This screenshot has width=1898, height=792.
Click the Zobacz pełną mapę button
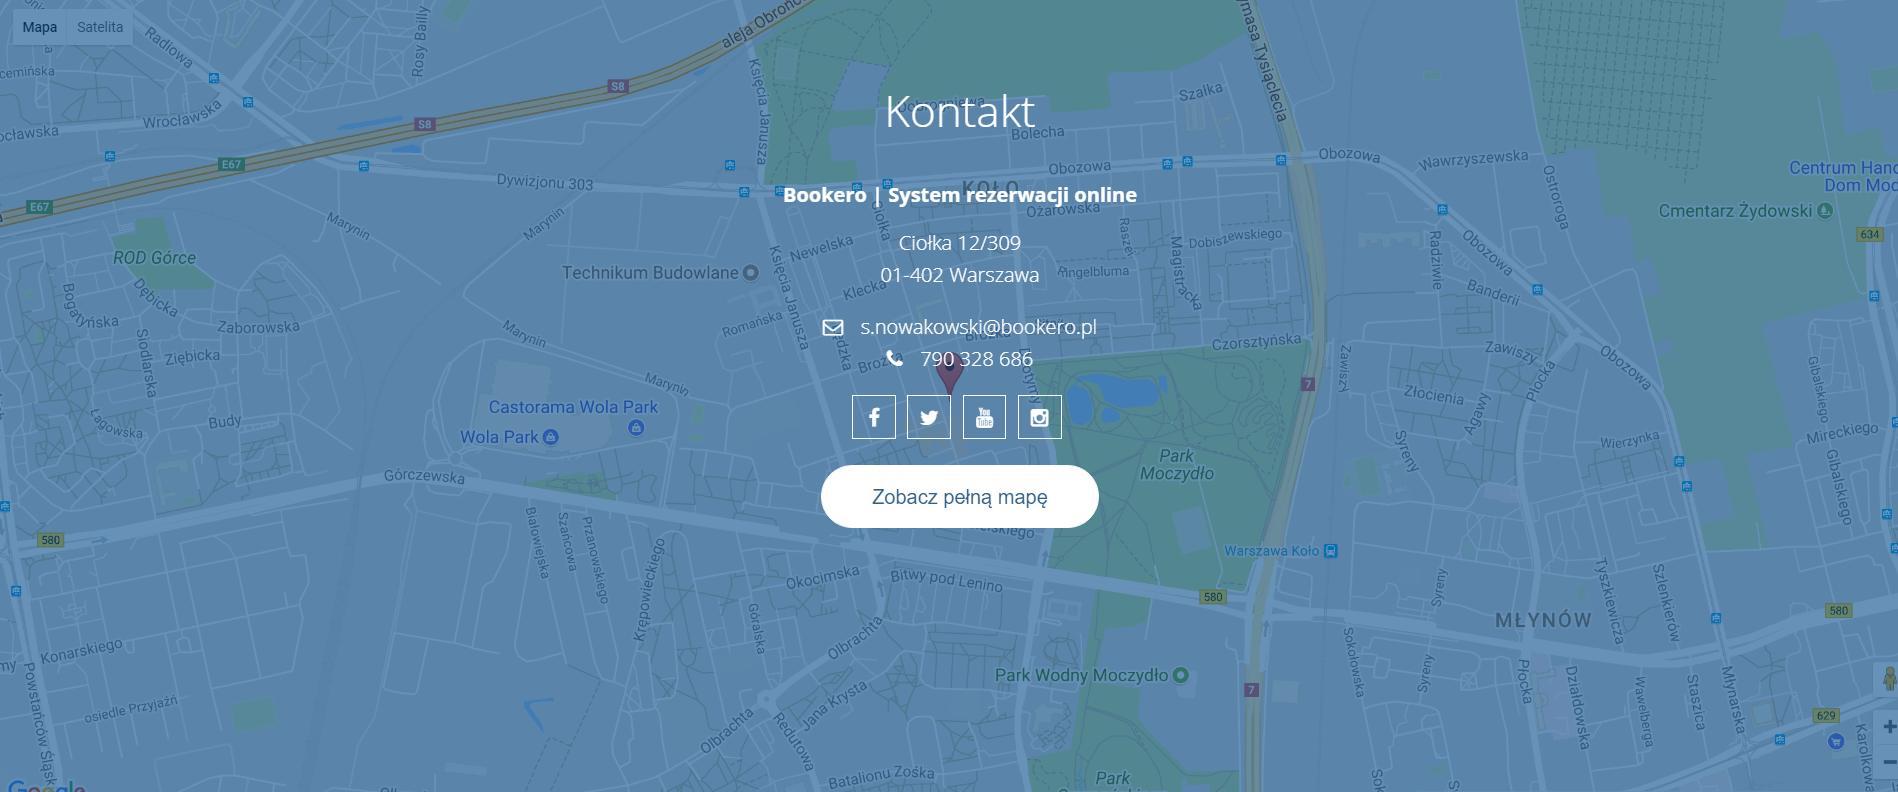[x=960, y=496]
